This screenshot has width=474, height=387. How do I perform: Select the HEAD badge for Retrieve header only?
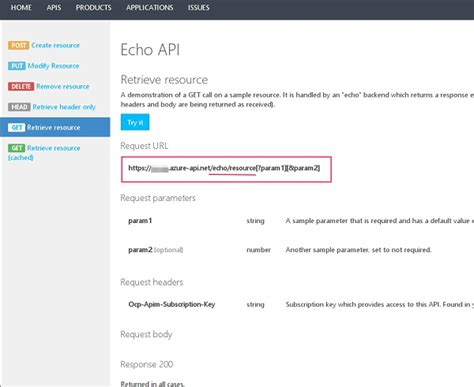(19, 107)
